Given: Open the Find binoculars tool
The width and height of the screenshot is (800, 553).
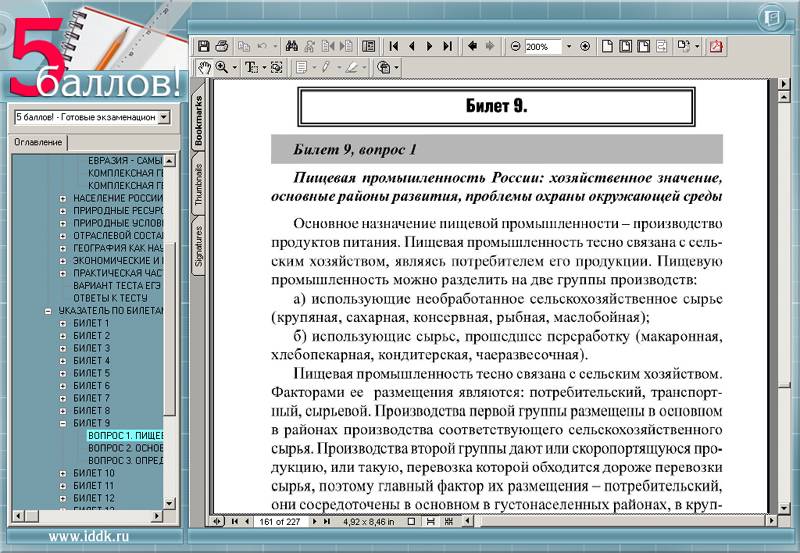Looking at the screenshot, I should click(291, 46).
